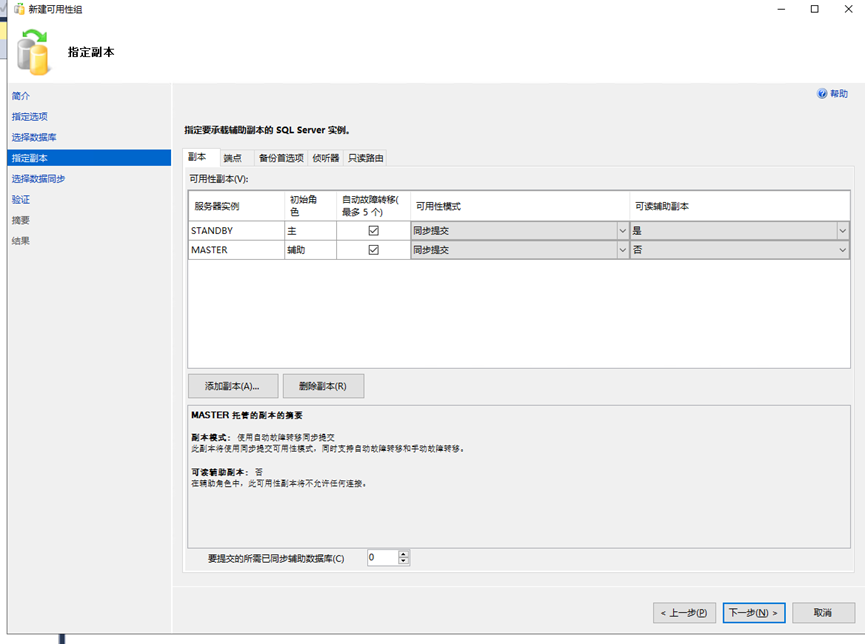This screenshot has height=644, width=865.
Task: Open the 只读路由 tab
Action: tap(365, 158)
